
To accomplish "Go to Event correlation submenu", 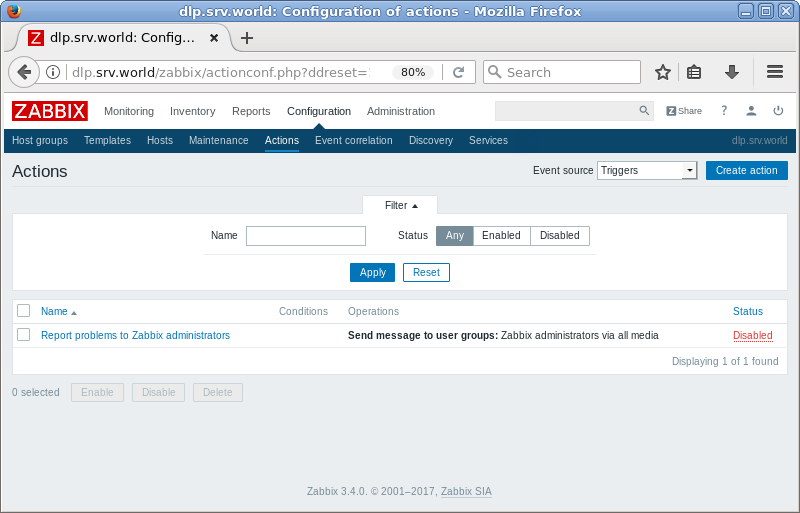I will click(x=354, y=140).
